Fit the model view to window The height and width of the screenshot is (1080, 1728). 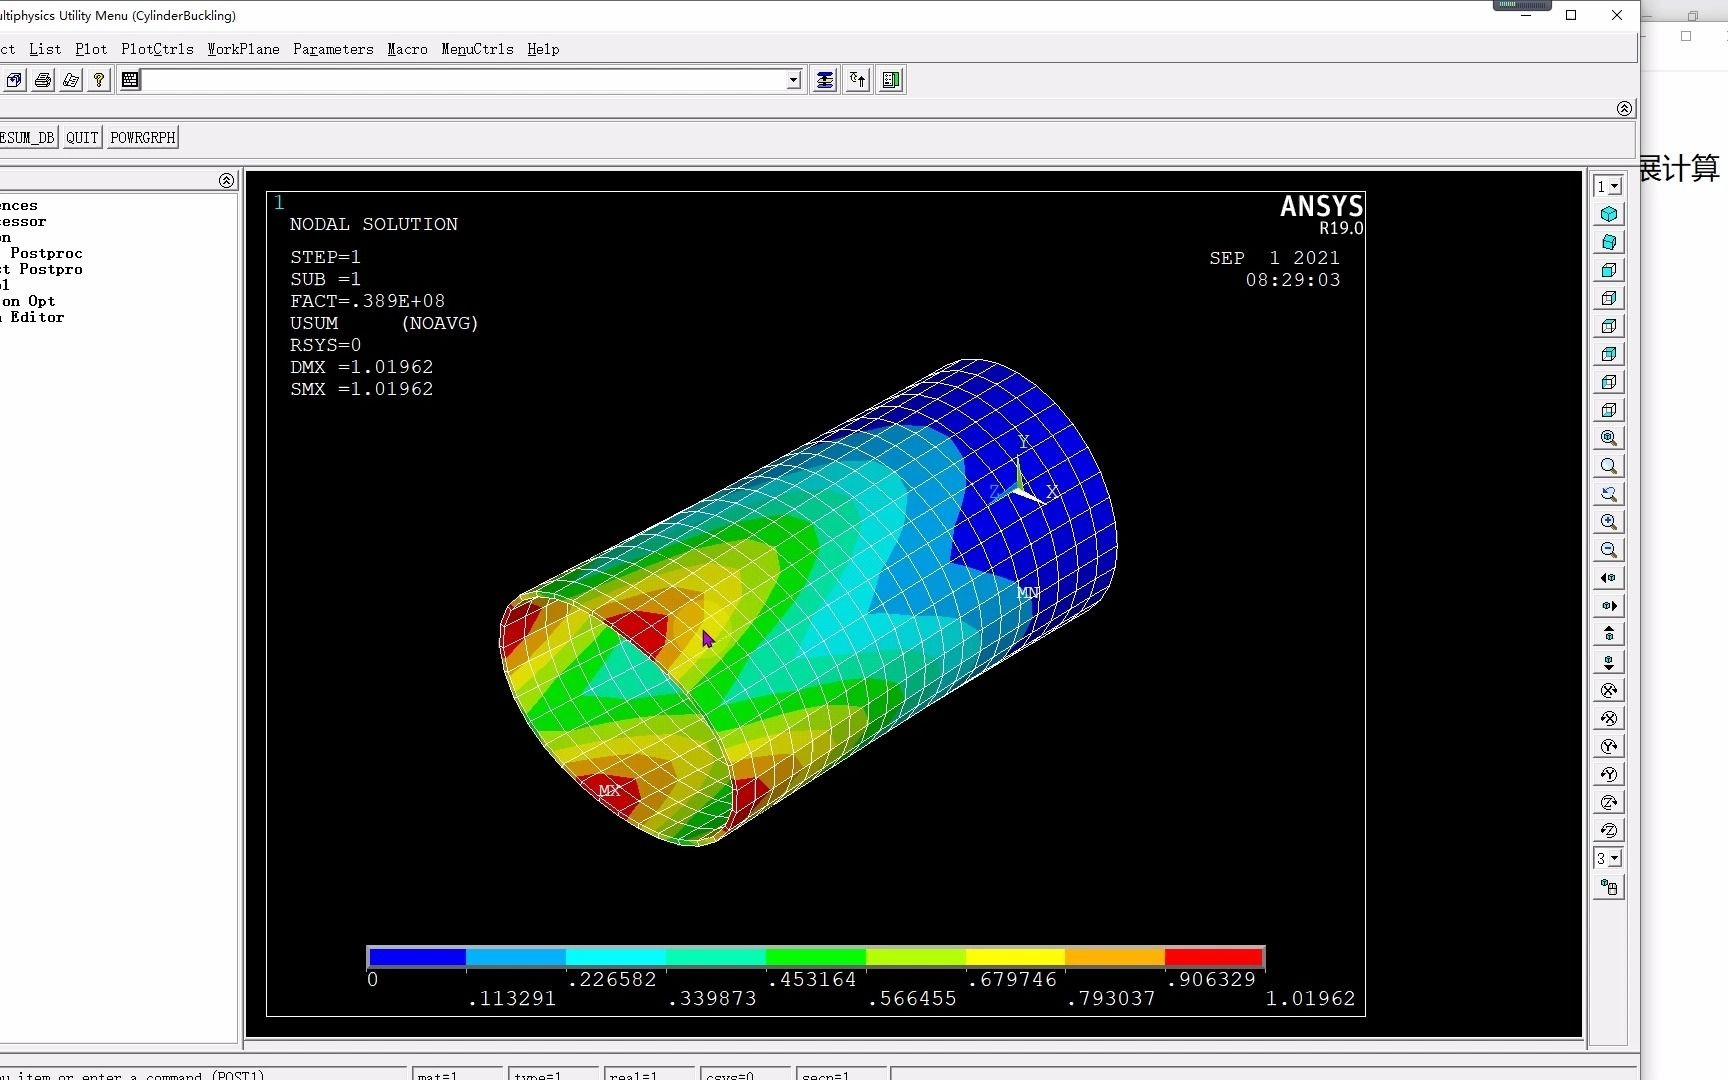(x=1608, y=438)
